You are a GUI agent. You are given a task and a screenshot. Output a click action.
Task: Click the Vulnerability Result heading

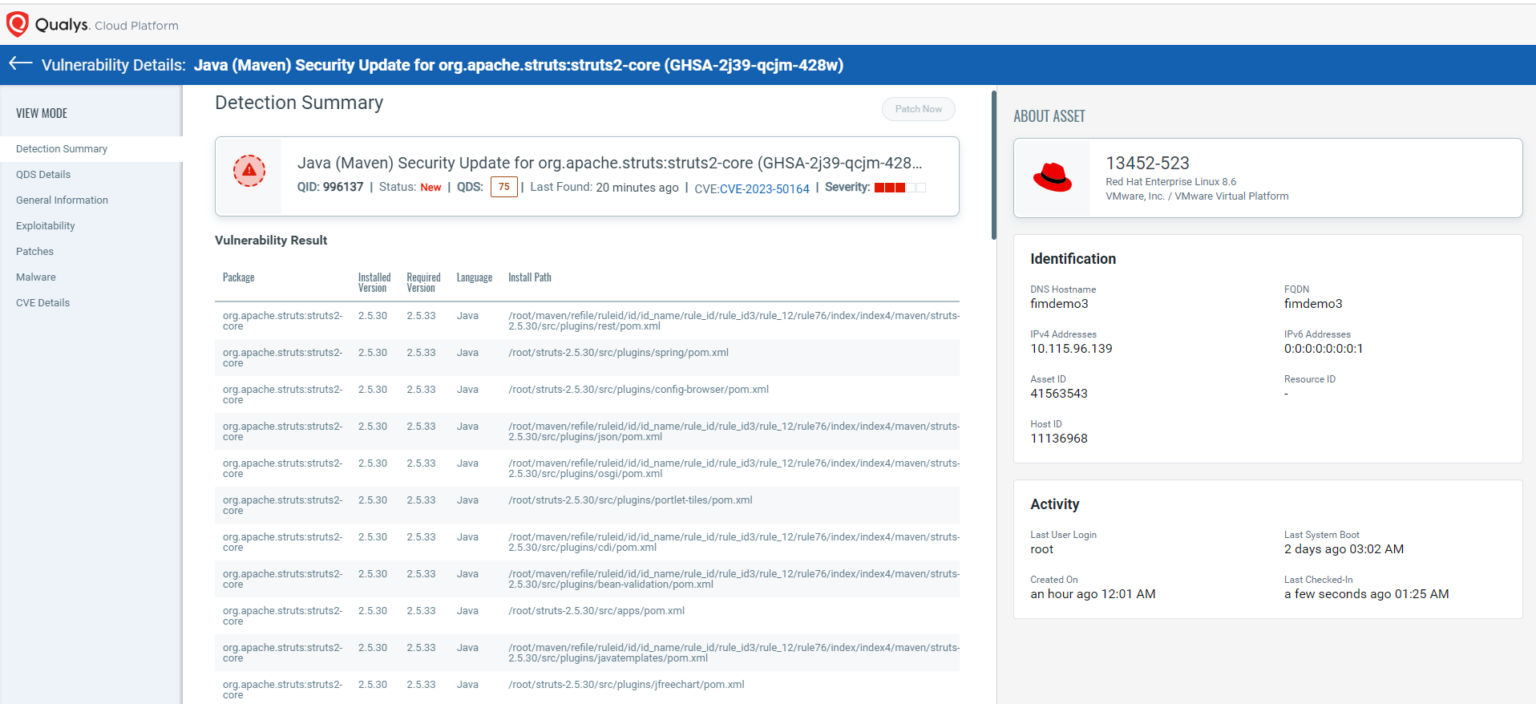click(x=271, y=241)
